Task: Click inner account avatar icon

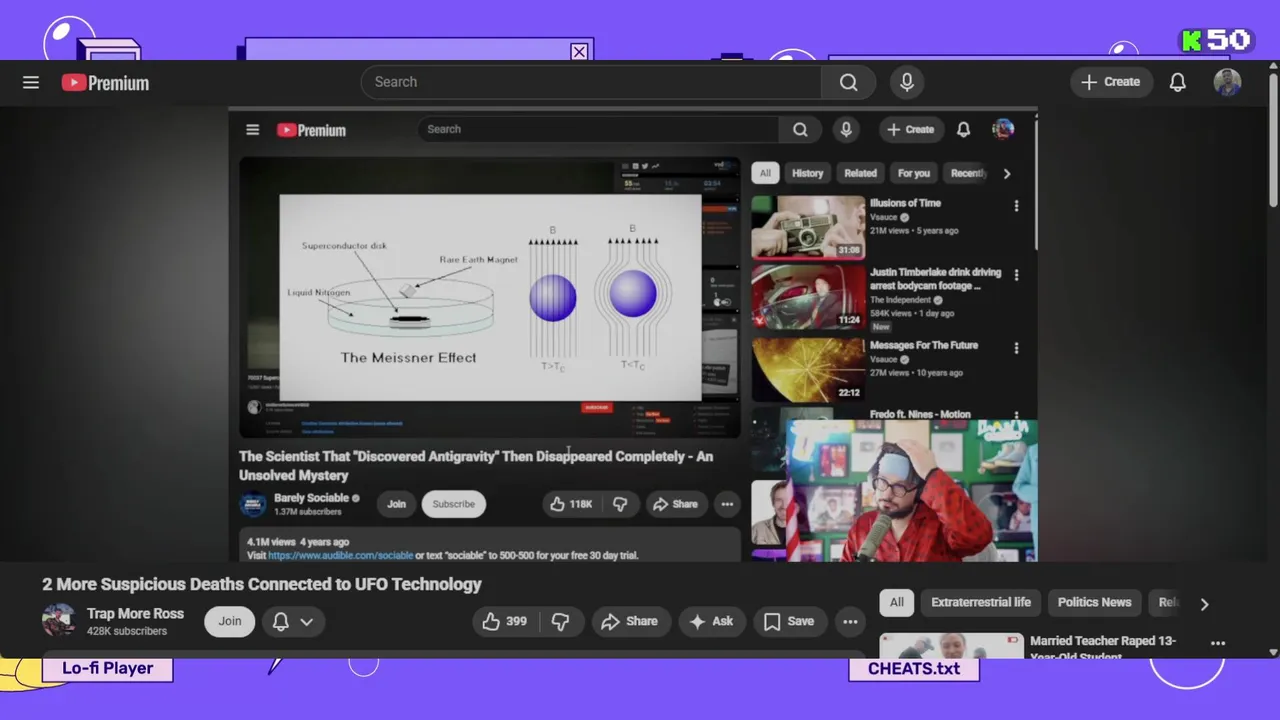Action: pos(1003,129)
